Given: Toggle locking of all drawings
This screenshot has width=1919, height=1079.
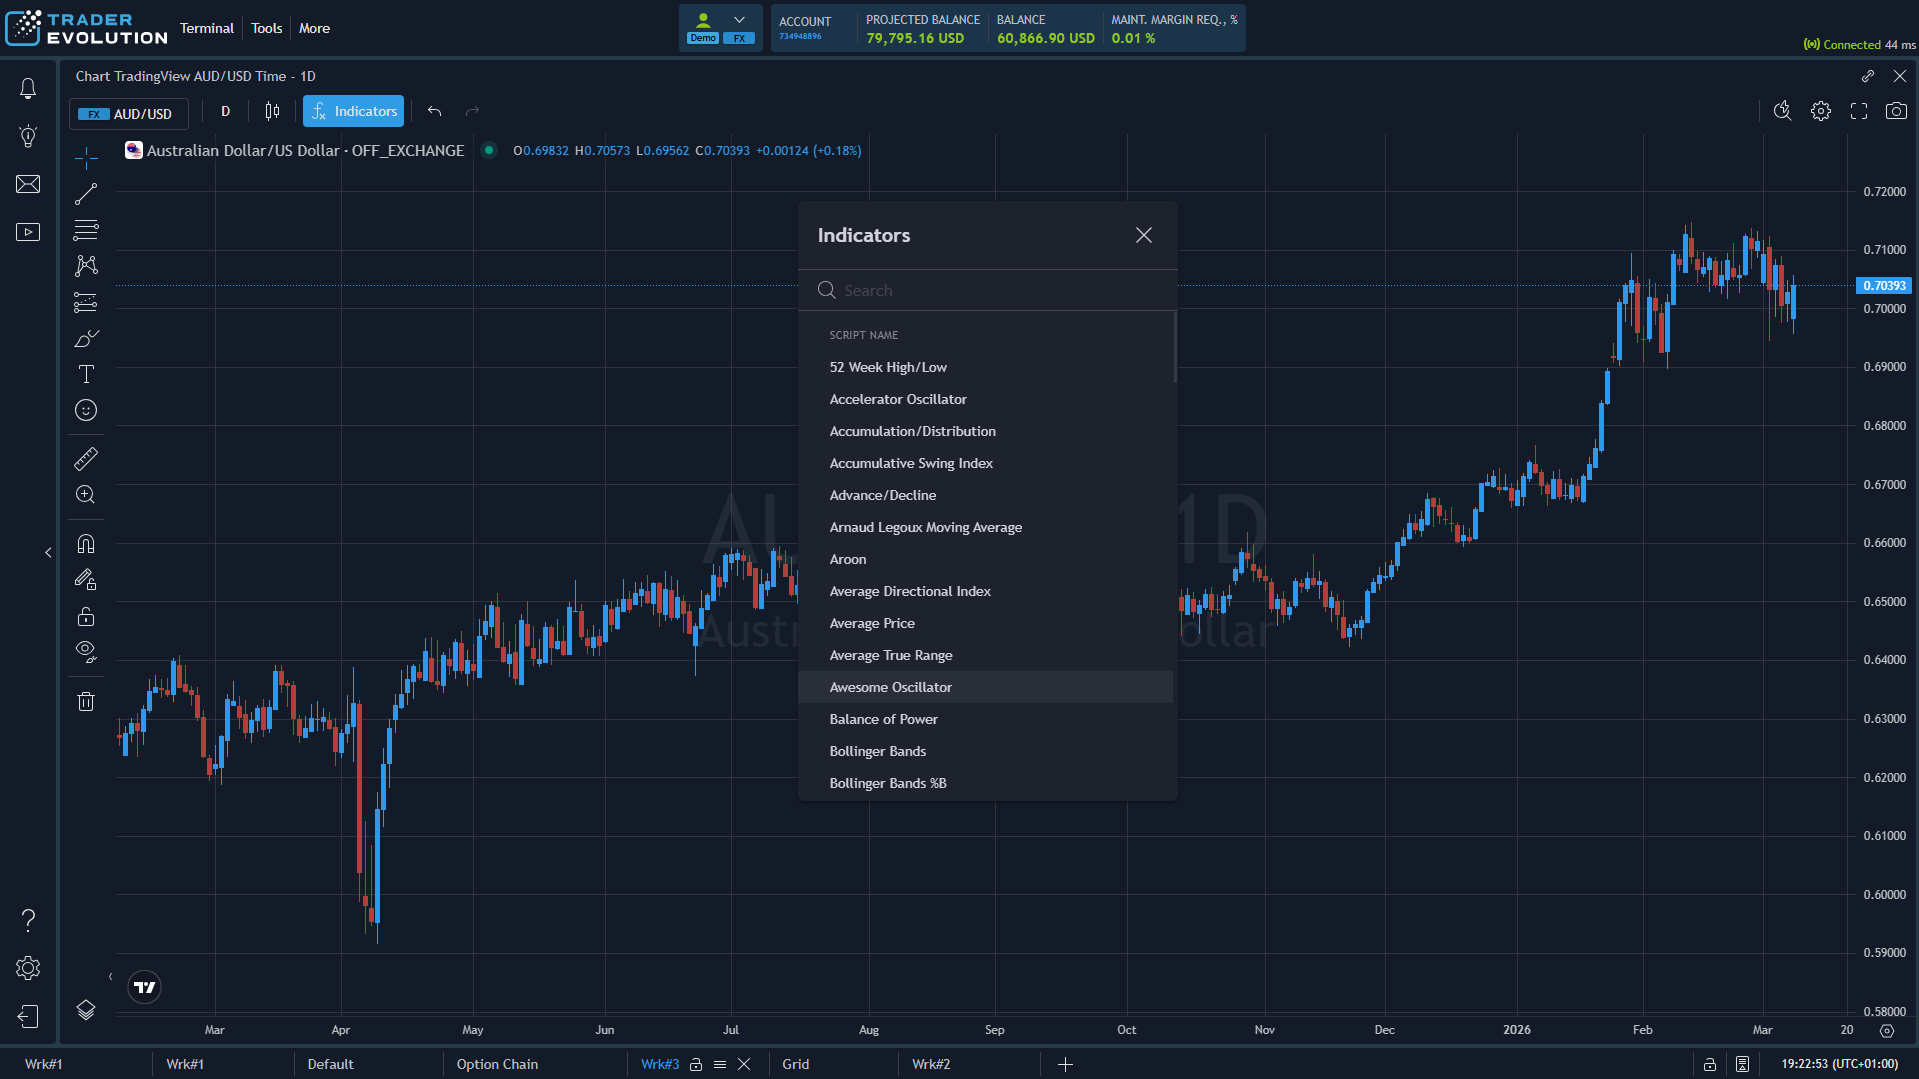Looking at the screenshot, I should [x=86, y=616].
